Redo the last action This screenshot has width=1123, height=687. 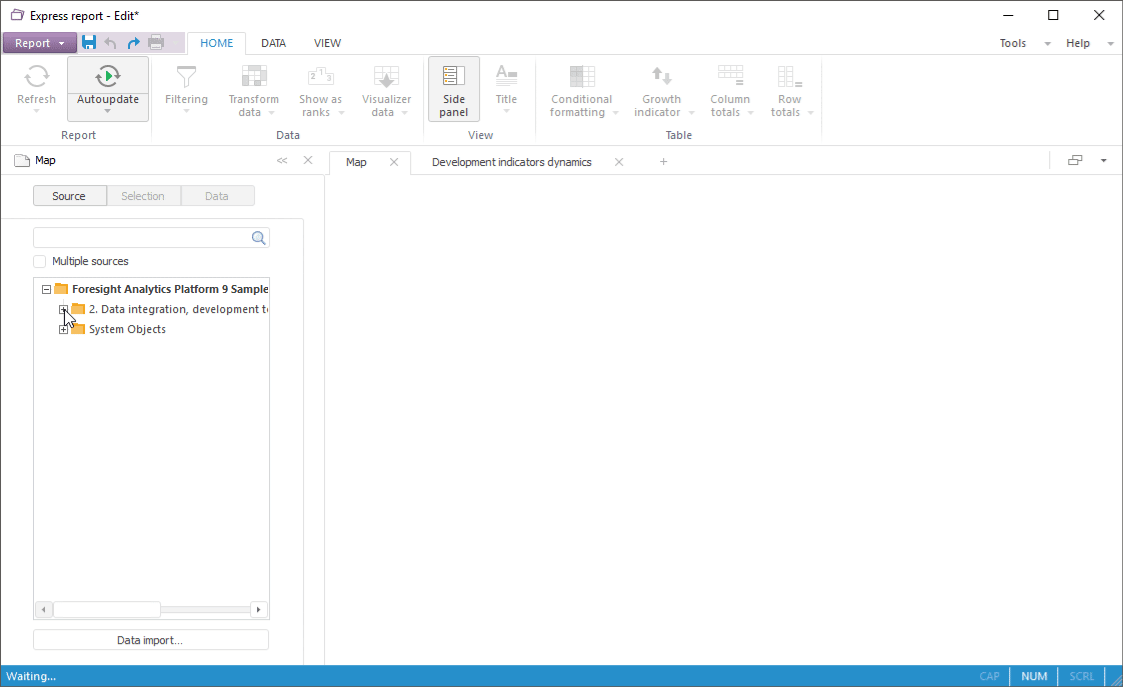coord(133,43)
